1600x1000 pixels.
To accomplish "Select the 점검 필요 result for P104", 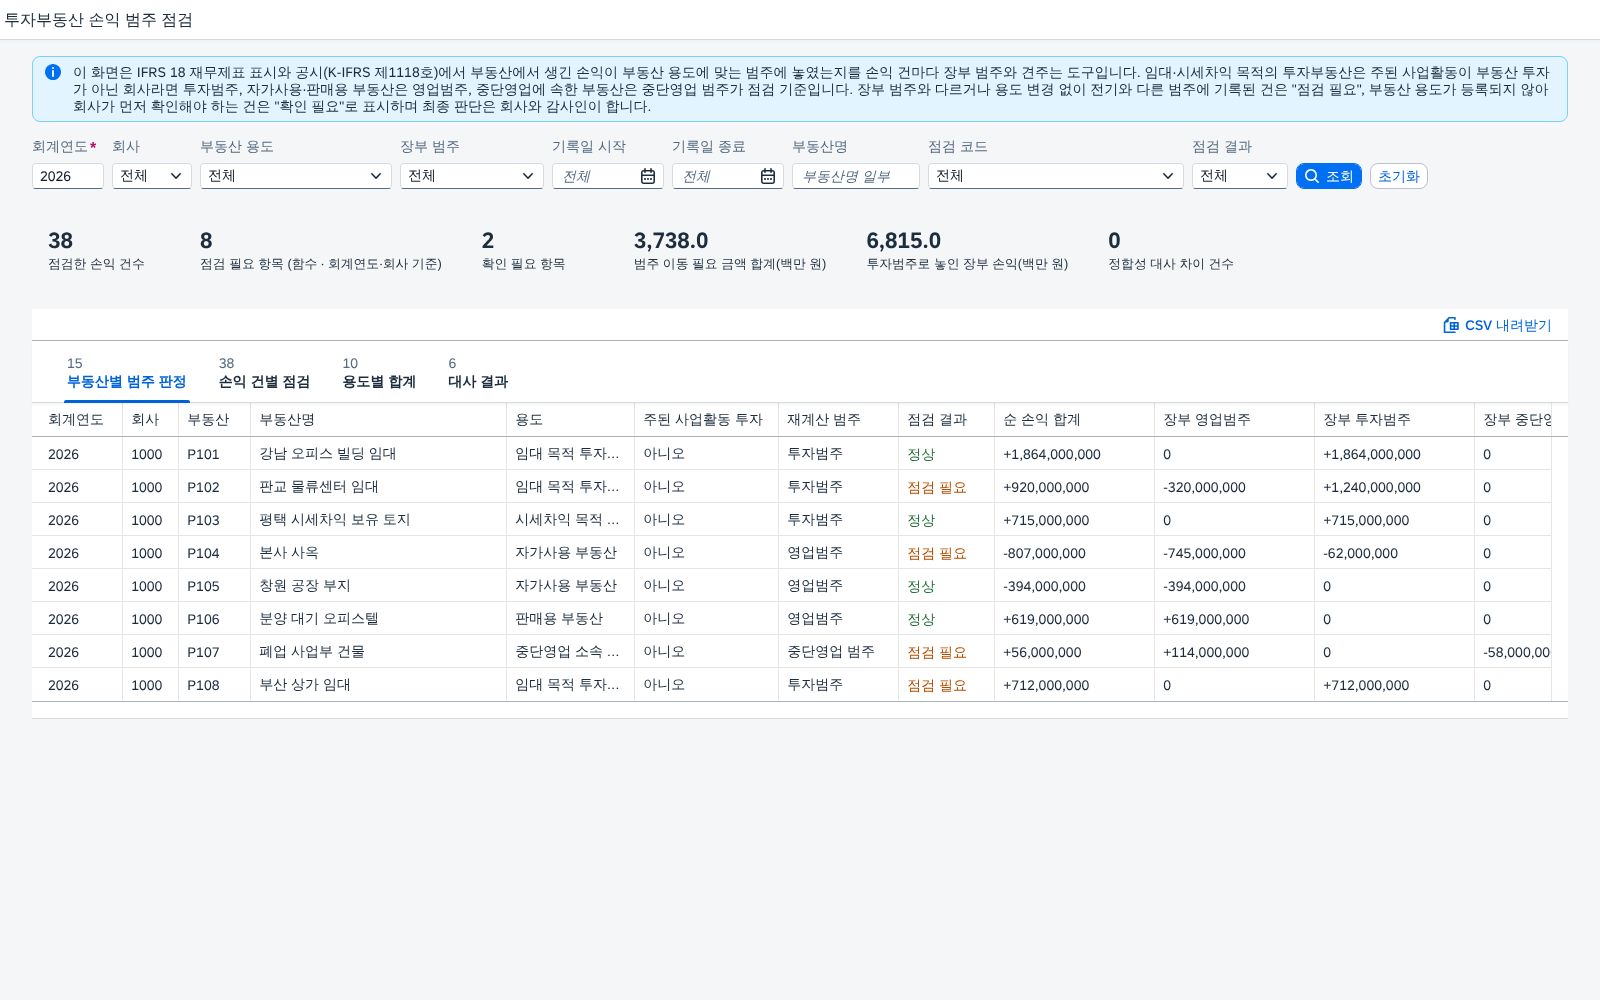I will click(937, 553).
